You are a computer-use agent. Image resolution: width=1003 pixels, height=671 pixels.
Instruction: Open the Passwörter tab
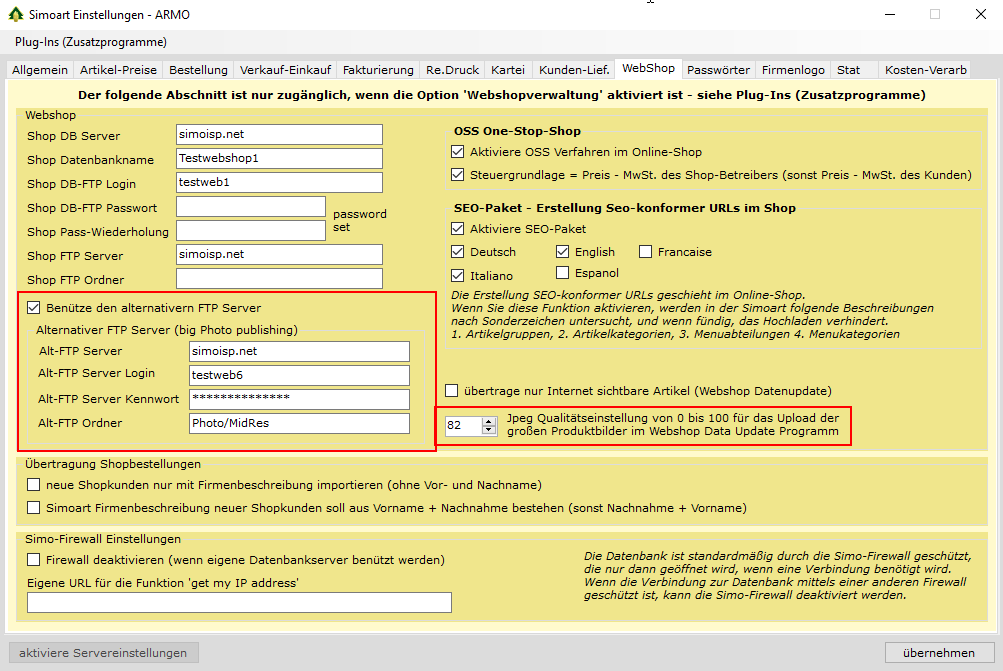[718, 70]
